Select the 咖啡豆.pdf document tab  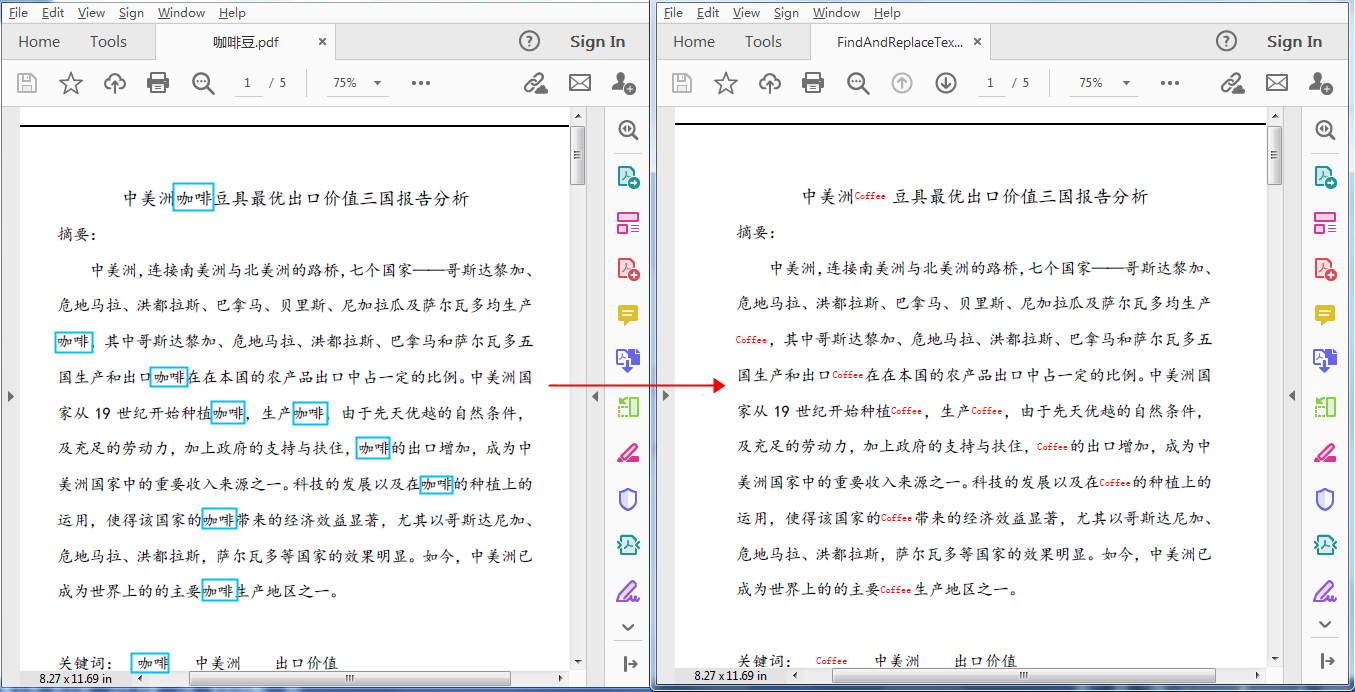coord(245,42)
